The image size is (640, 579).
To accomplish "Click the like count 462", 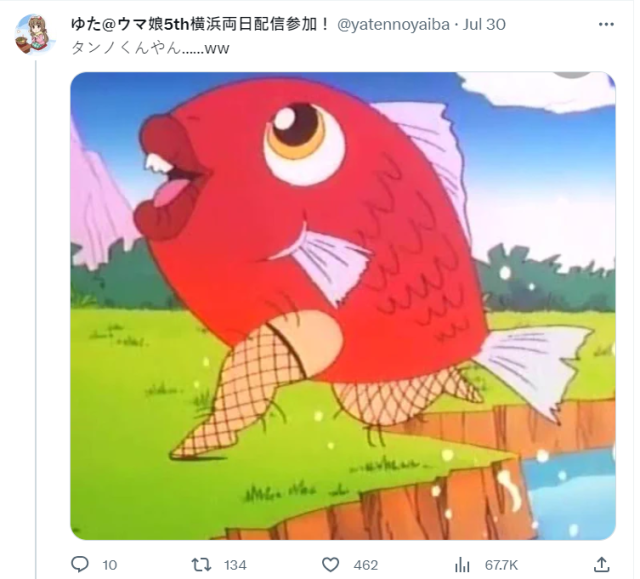I will (x=366, y=565).
